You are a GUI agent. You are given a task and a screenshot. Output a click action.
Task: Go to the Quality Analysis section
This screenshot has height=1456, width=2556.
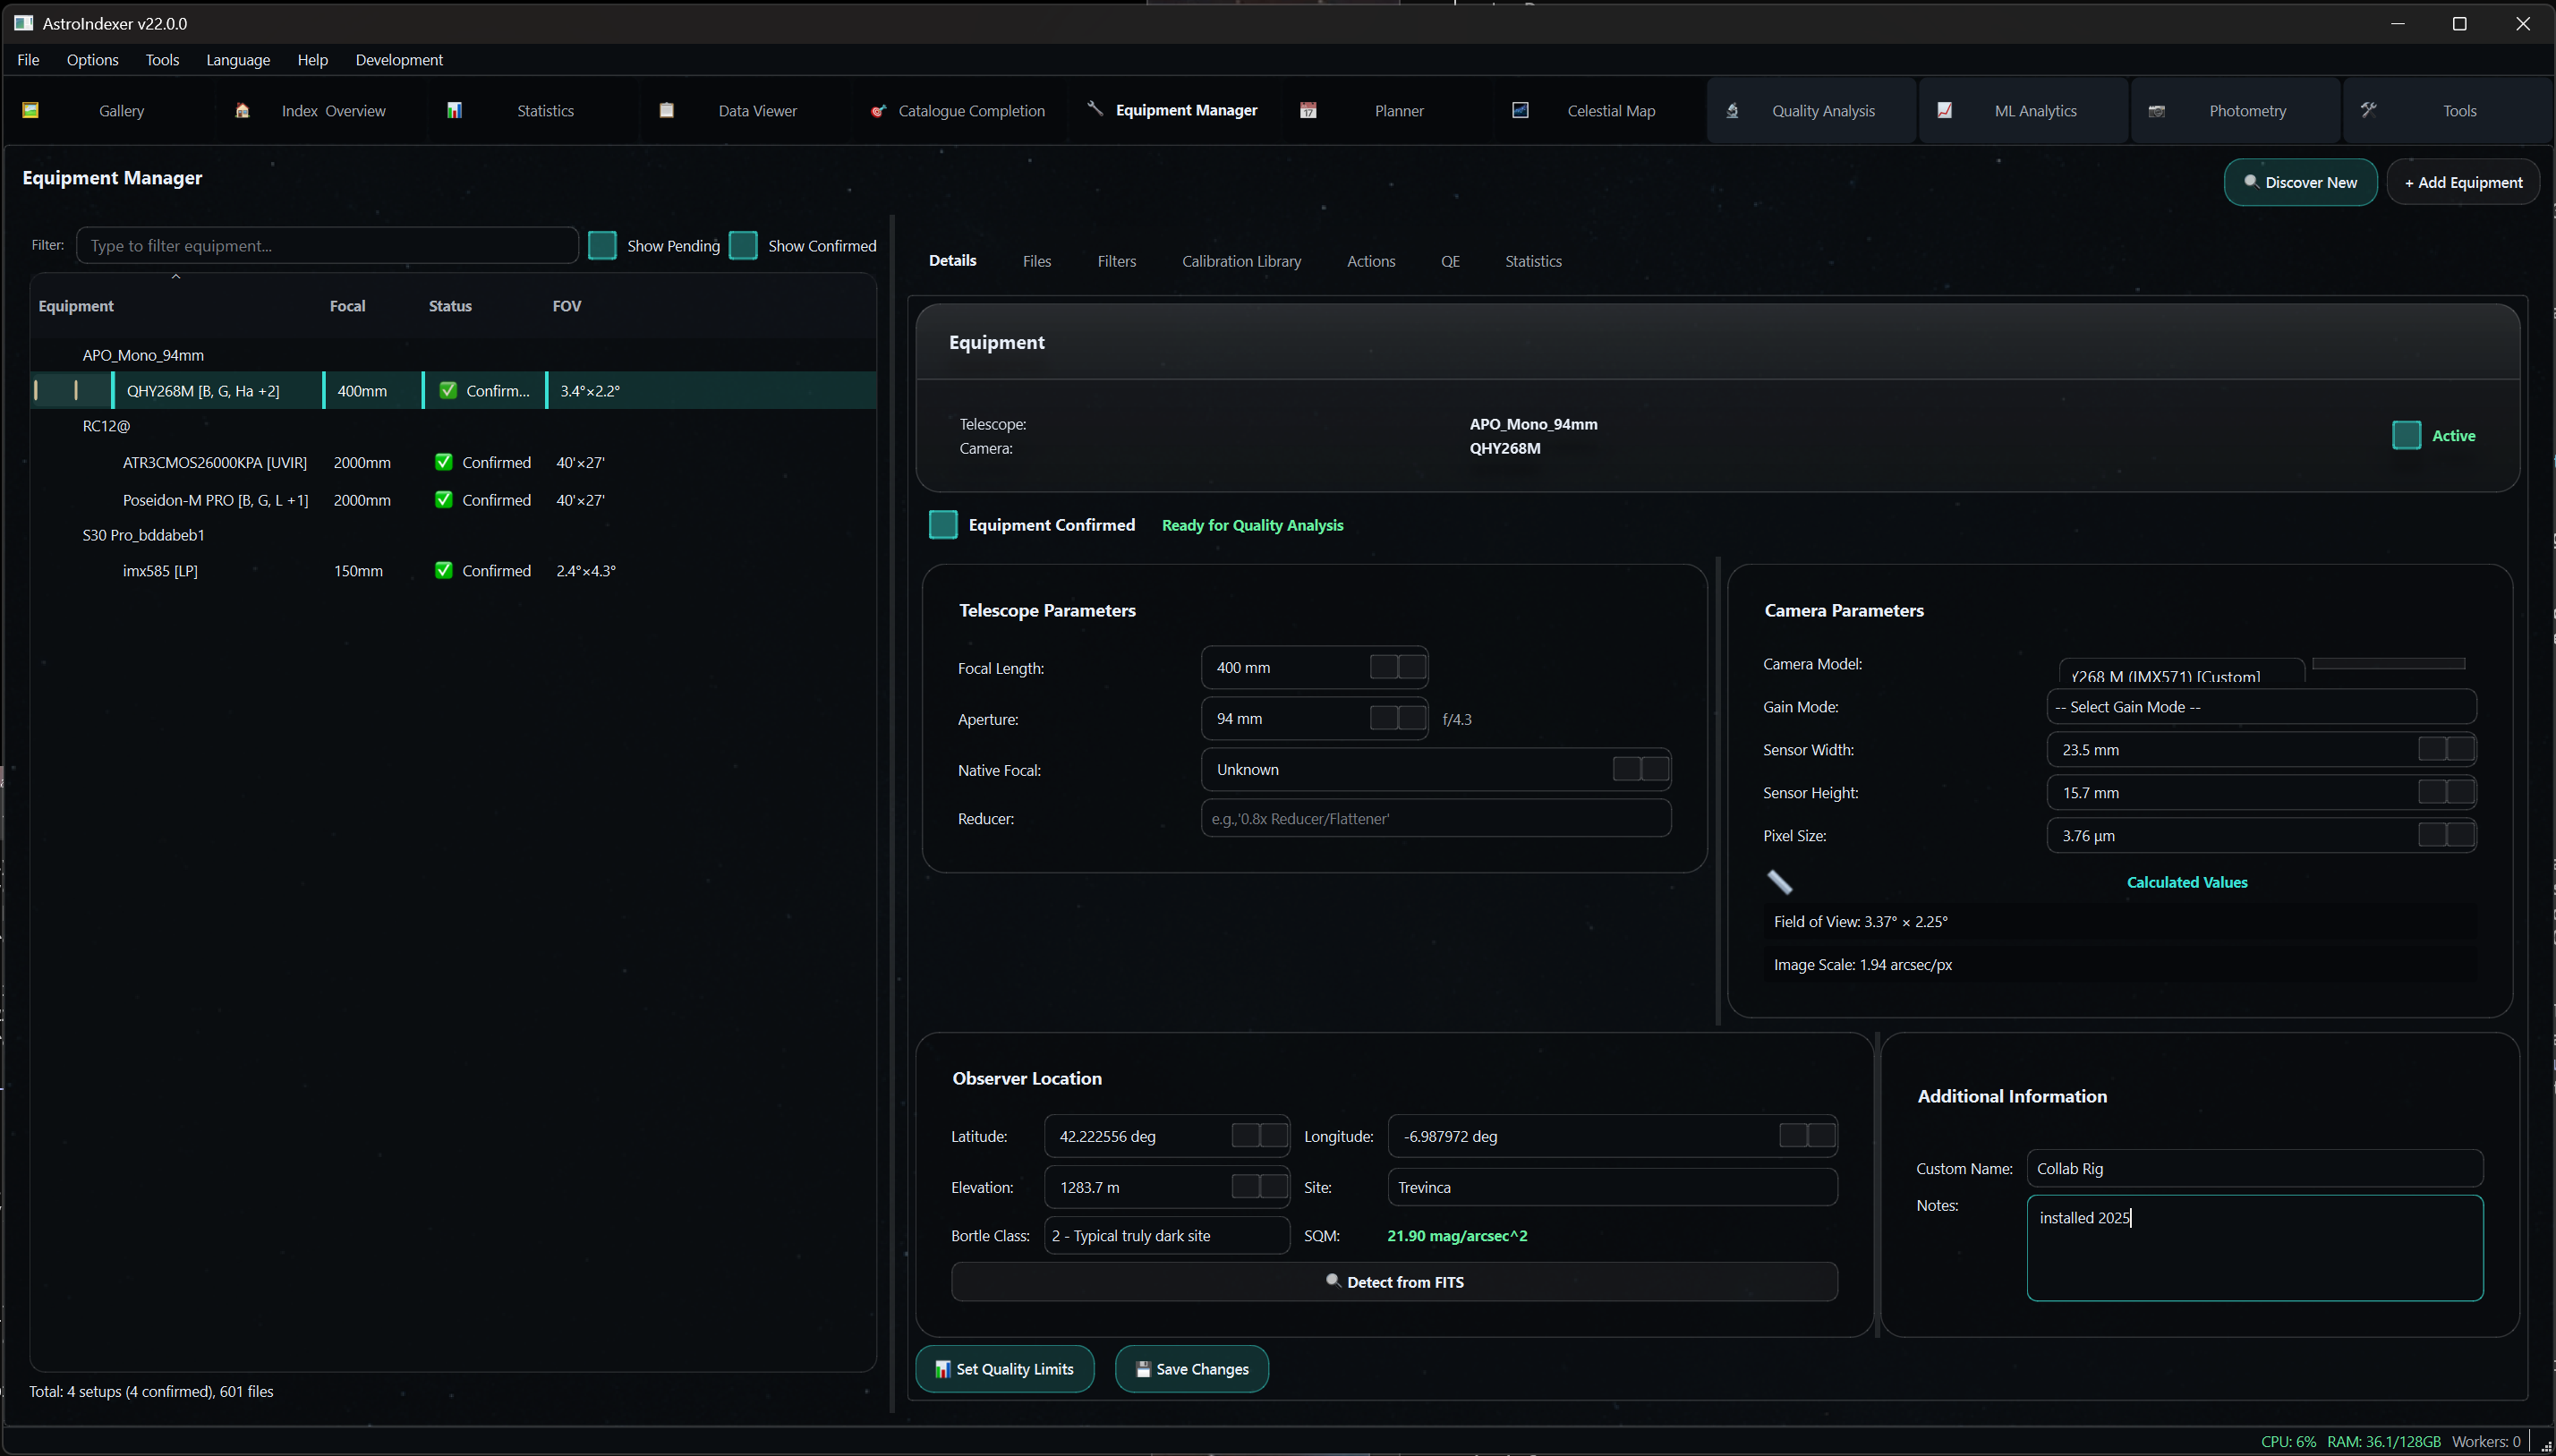[x=1823, y=110]
